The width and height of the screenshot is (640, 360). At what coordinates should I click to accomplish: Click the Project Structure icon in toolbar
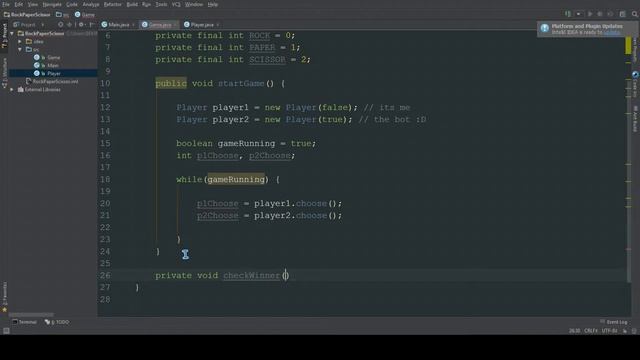pyautogui.click(x=622, y=14)
